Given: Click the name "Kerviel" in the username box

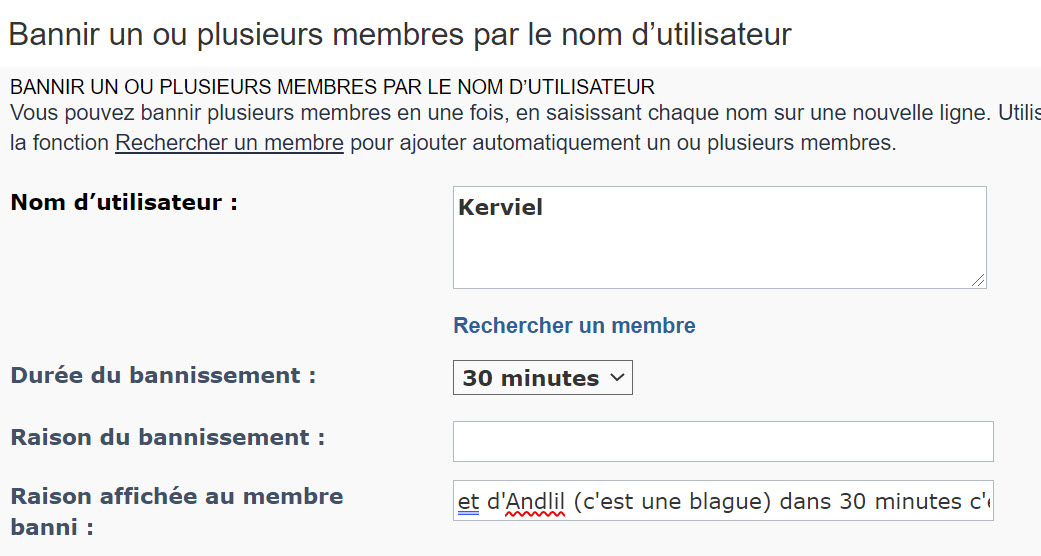Looking at the screenshot, I should tap(500, 208).
